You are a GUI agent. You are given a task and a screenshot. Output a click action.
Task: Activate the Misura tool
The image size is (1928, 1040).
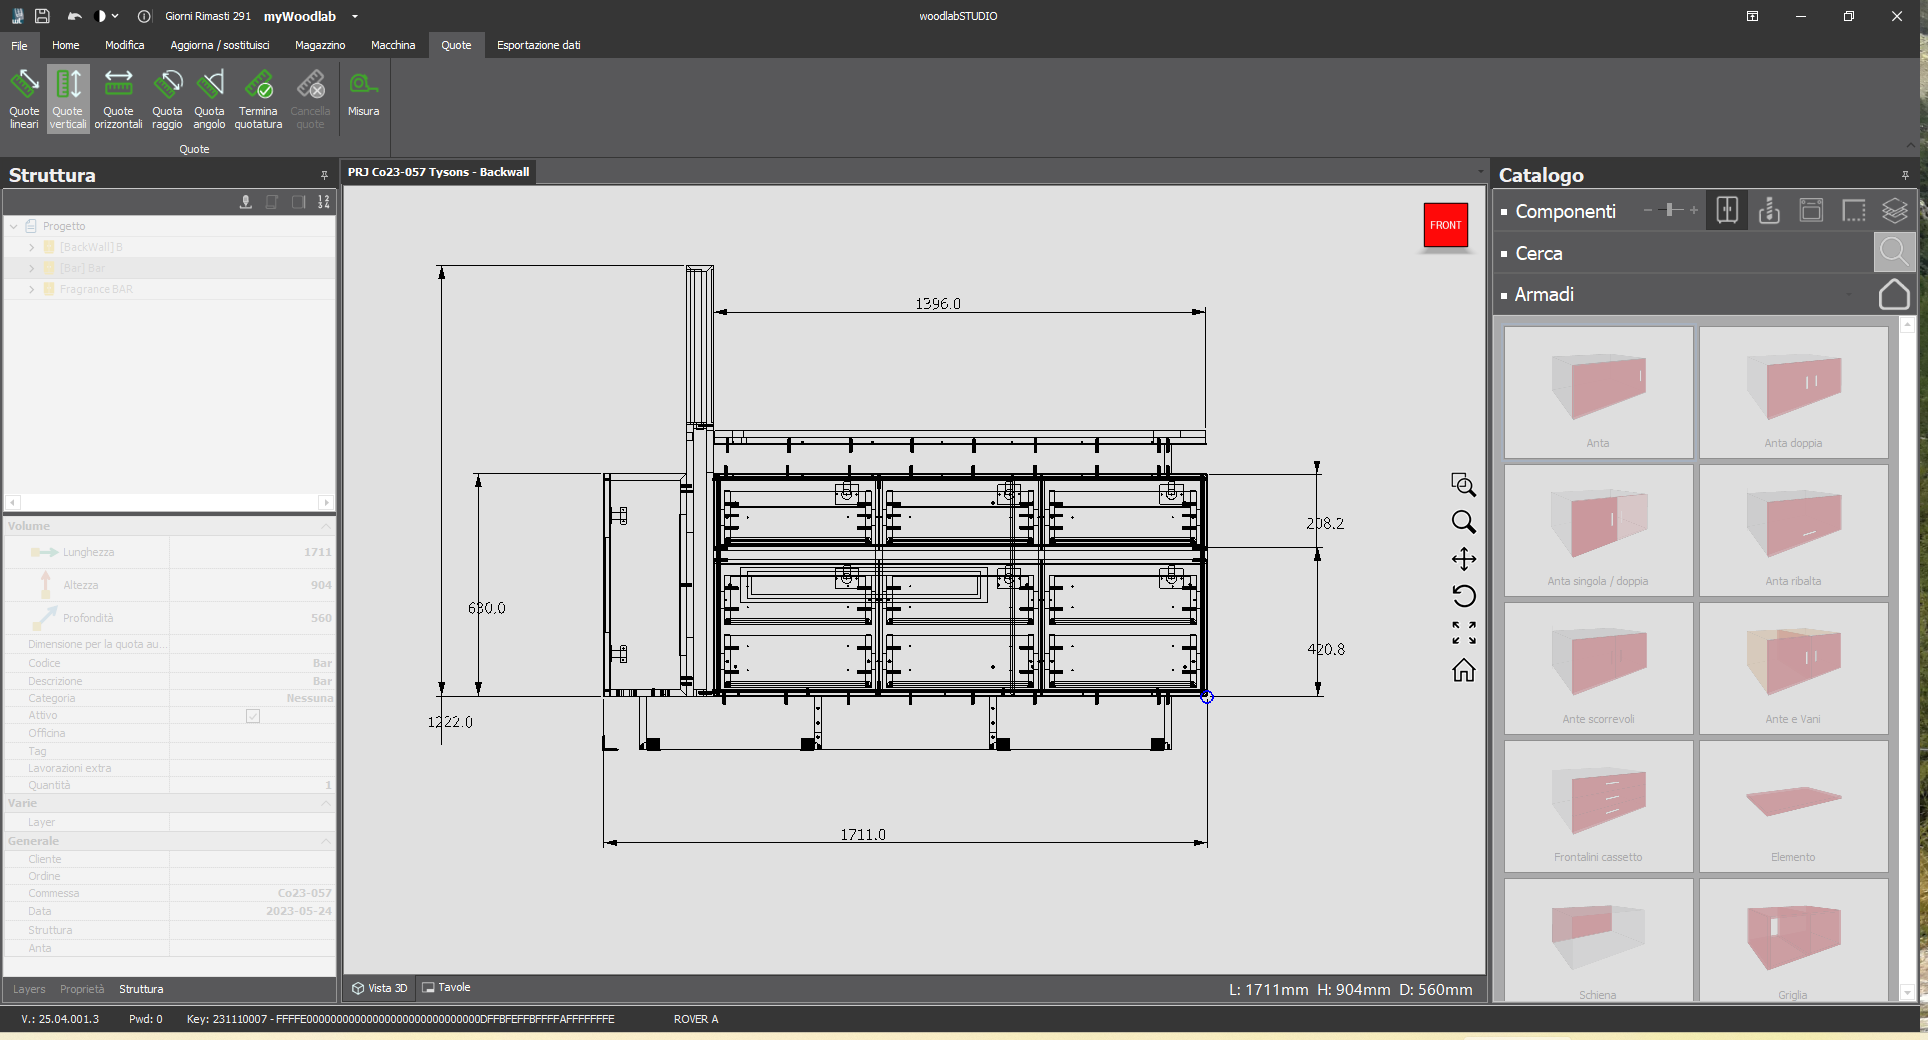click(x=363, y=97)
